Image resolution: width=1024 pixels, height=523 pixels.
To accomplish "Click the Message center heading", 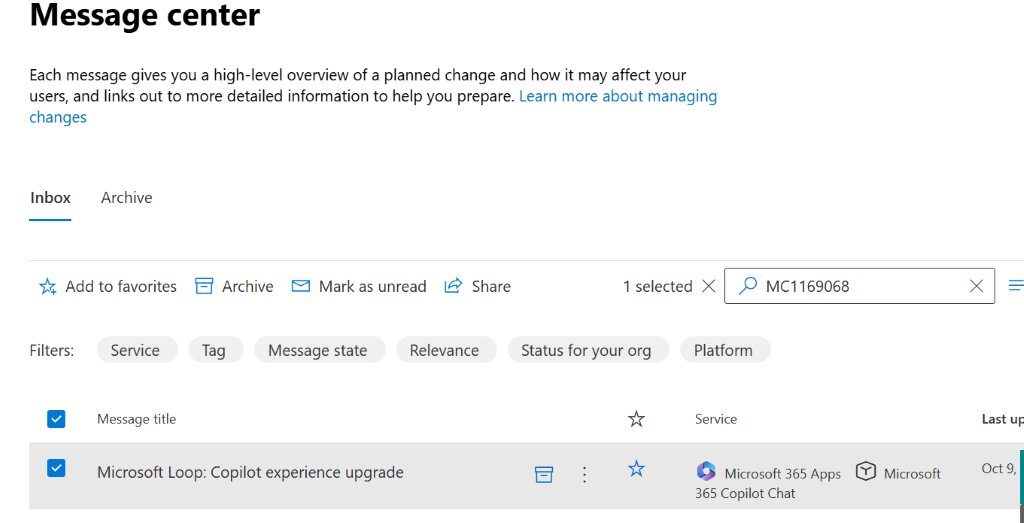I will pyautogui.click(x=145, y=14).
